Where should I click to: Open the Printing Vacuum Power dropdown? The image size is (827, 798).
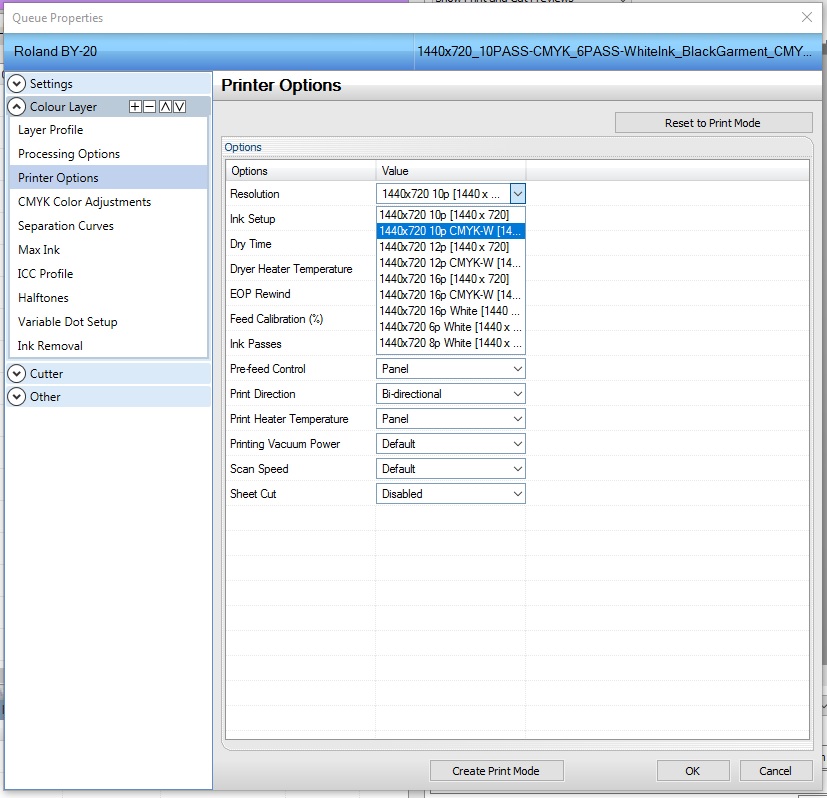[x=450, y=444]
